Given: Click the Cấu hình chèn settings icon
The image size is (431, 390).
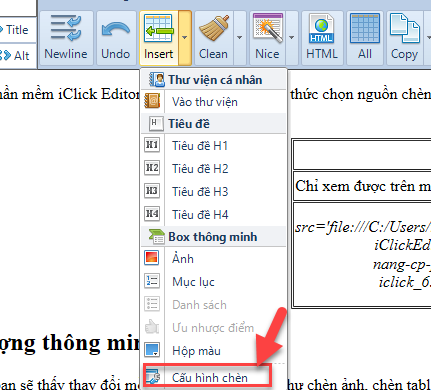Looking at the screenshot, I should tap(153, 377).
